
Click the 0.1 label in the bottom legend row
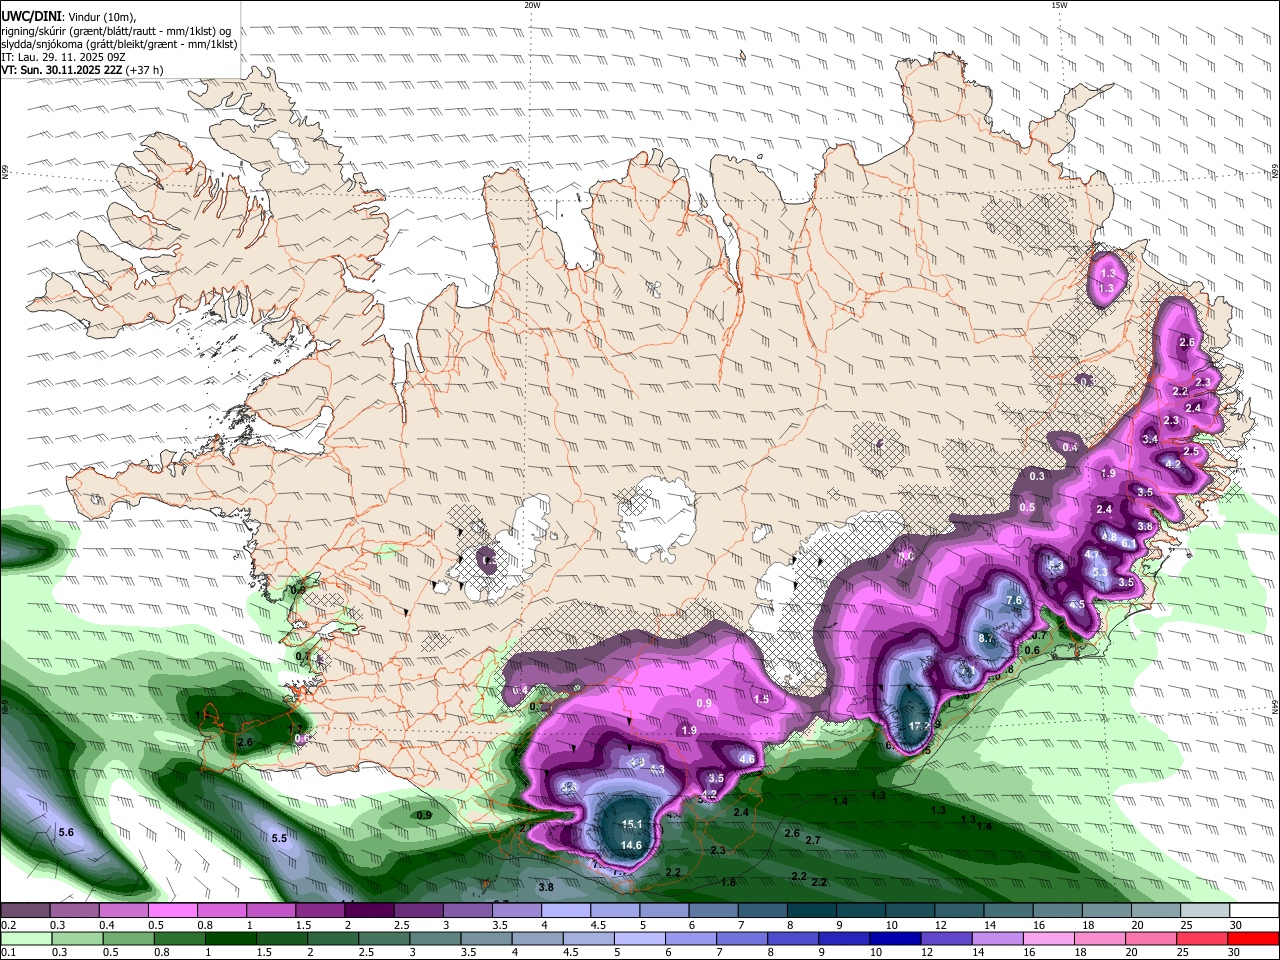coord(8,953)
